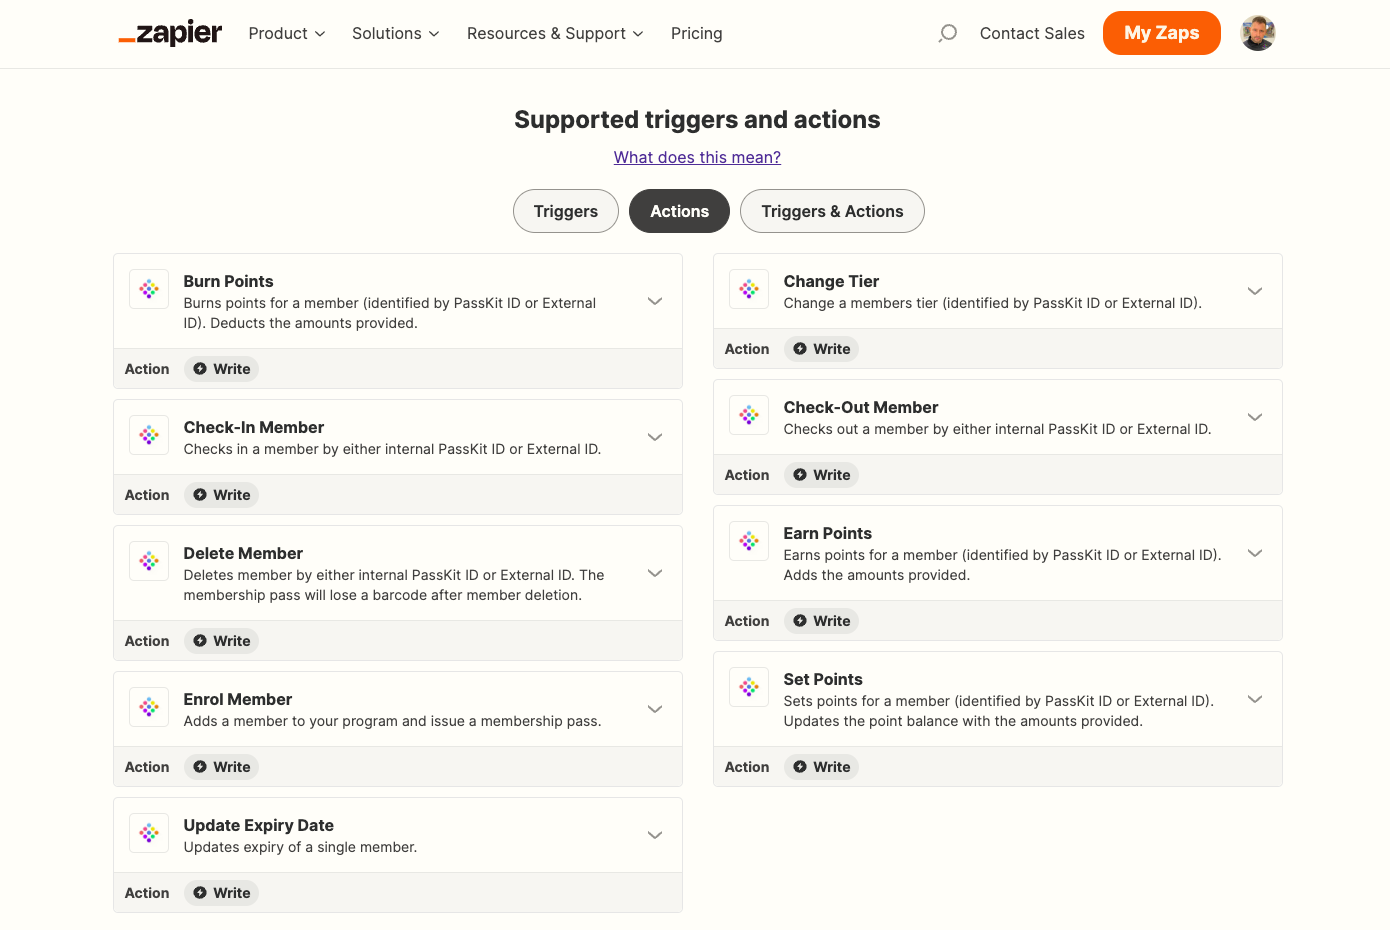Image resolution: width=1390 pixels, height=930 pixels.
Task: Click the Enrol Member title
Action: (238, 700)
